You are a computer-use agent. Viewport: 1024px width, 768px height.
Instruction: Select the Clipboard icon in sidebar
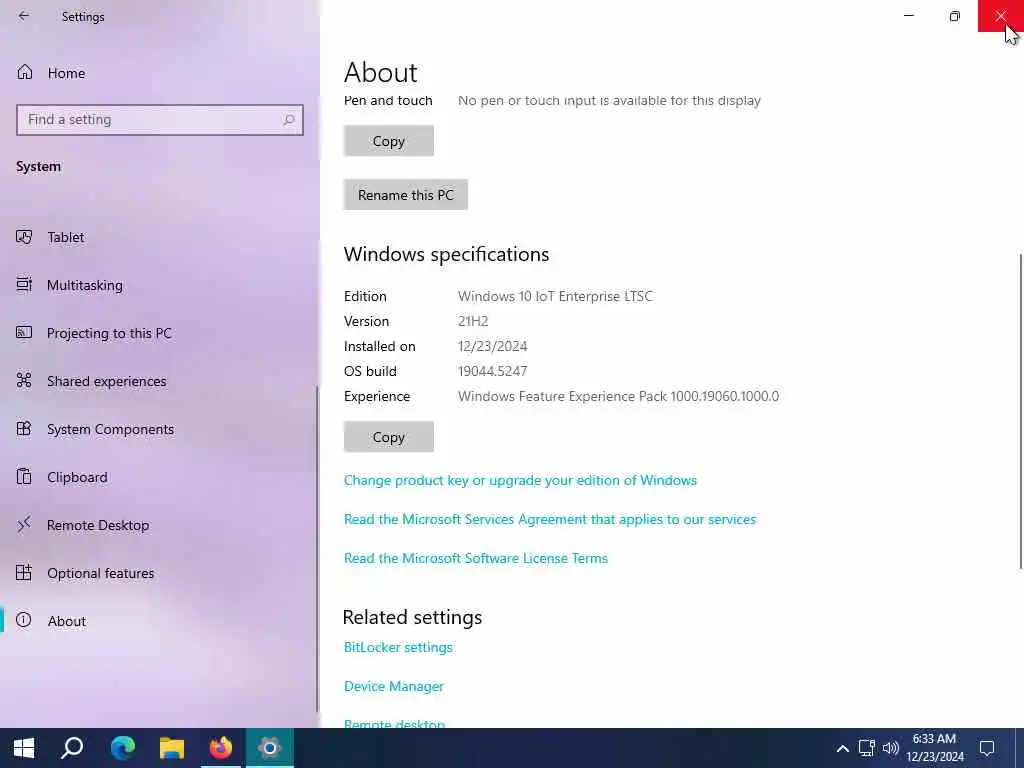(x=24, y=476)
